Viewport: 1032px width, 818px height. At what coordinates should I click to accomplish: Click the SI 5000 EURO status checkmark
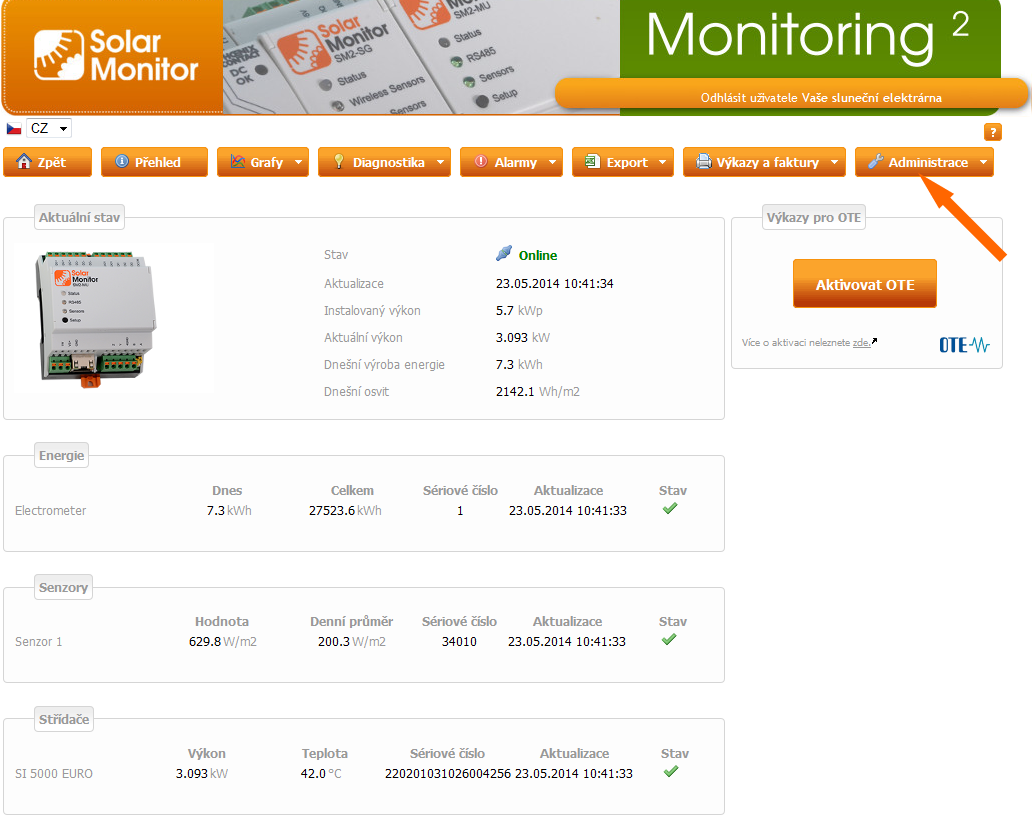[x=671, y=772]
